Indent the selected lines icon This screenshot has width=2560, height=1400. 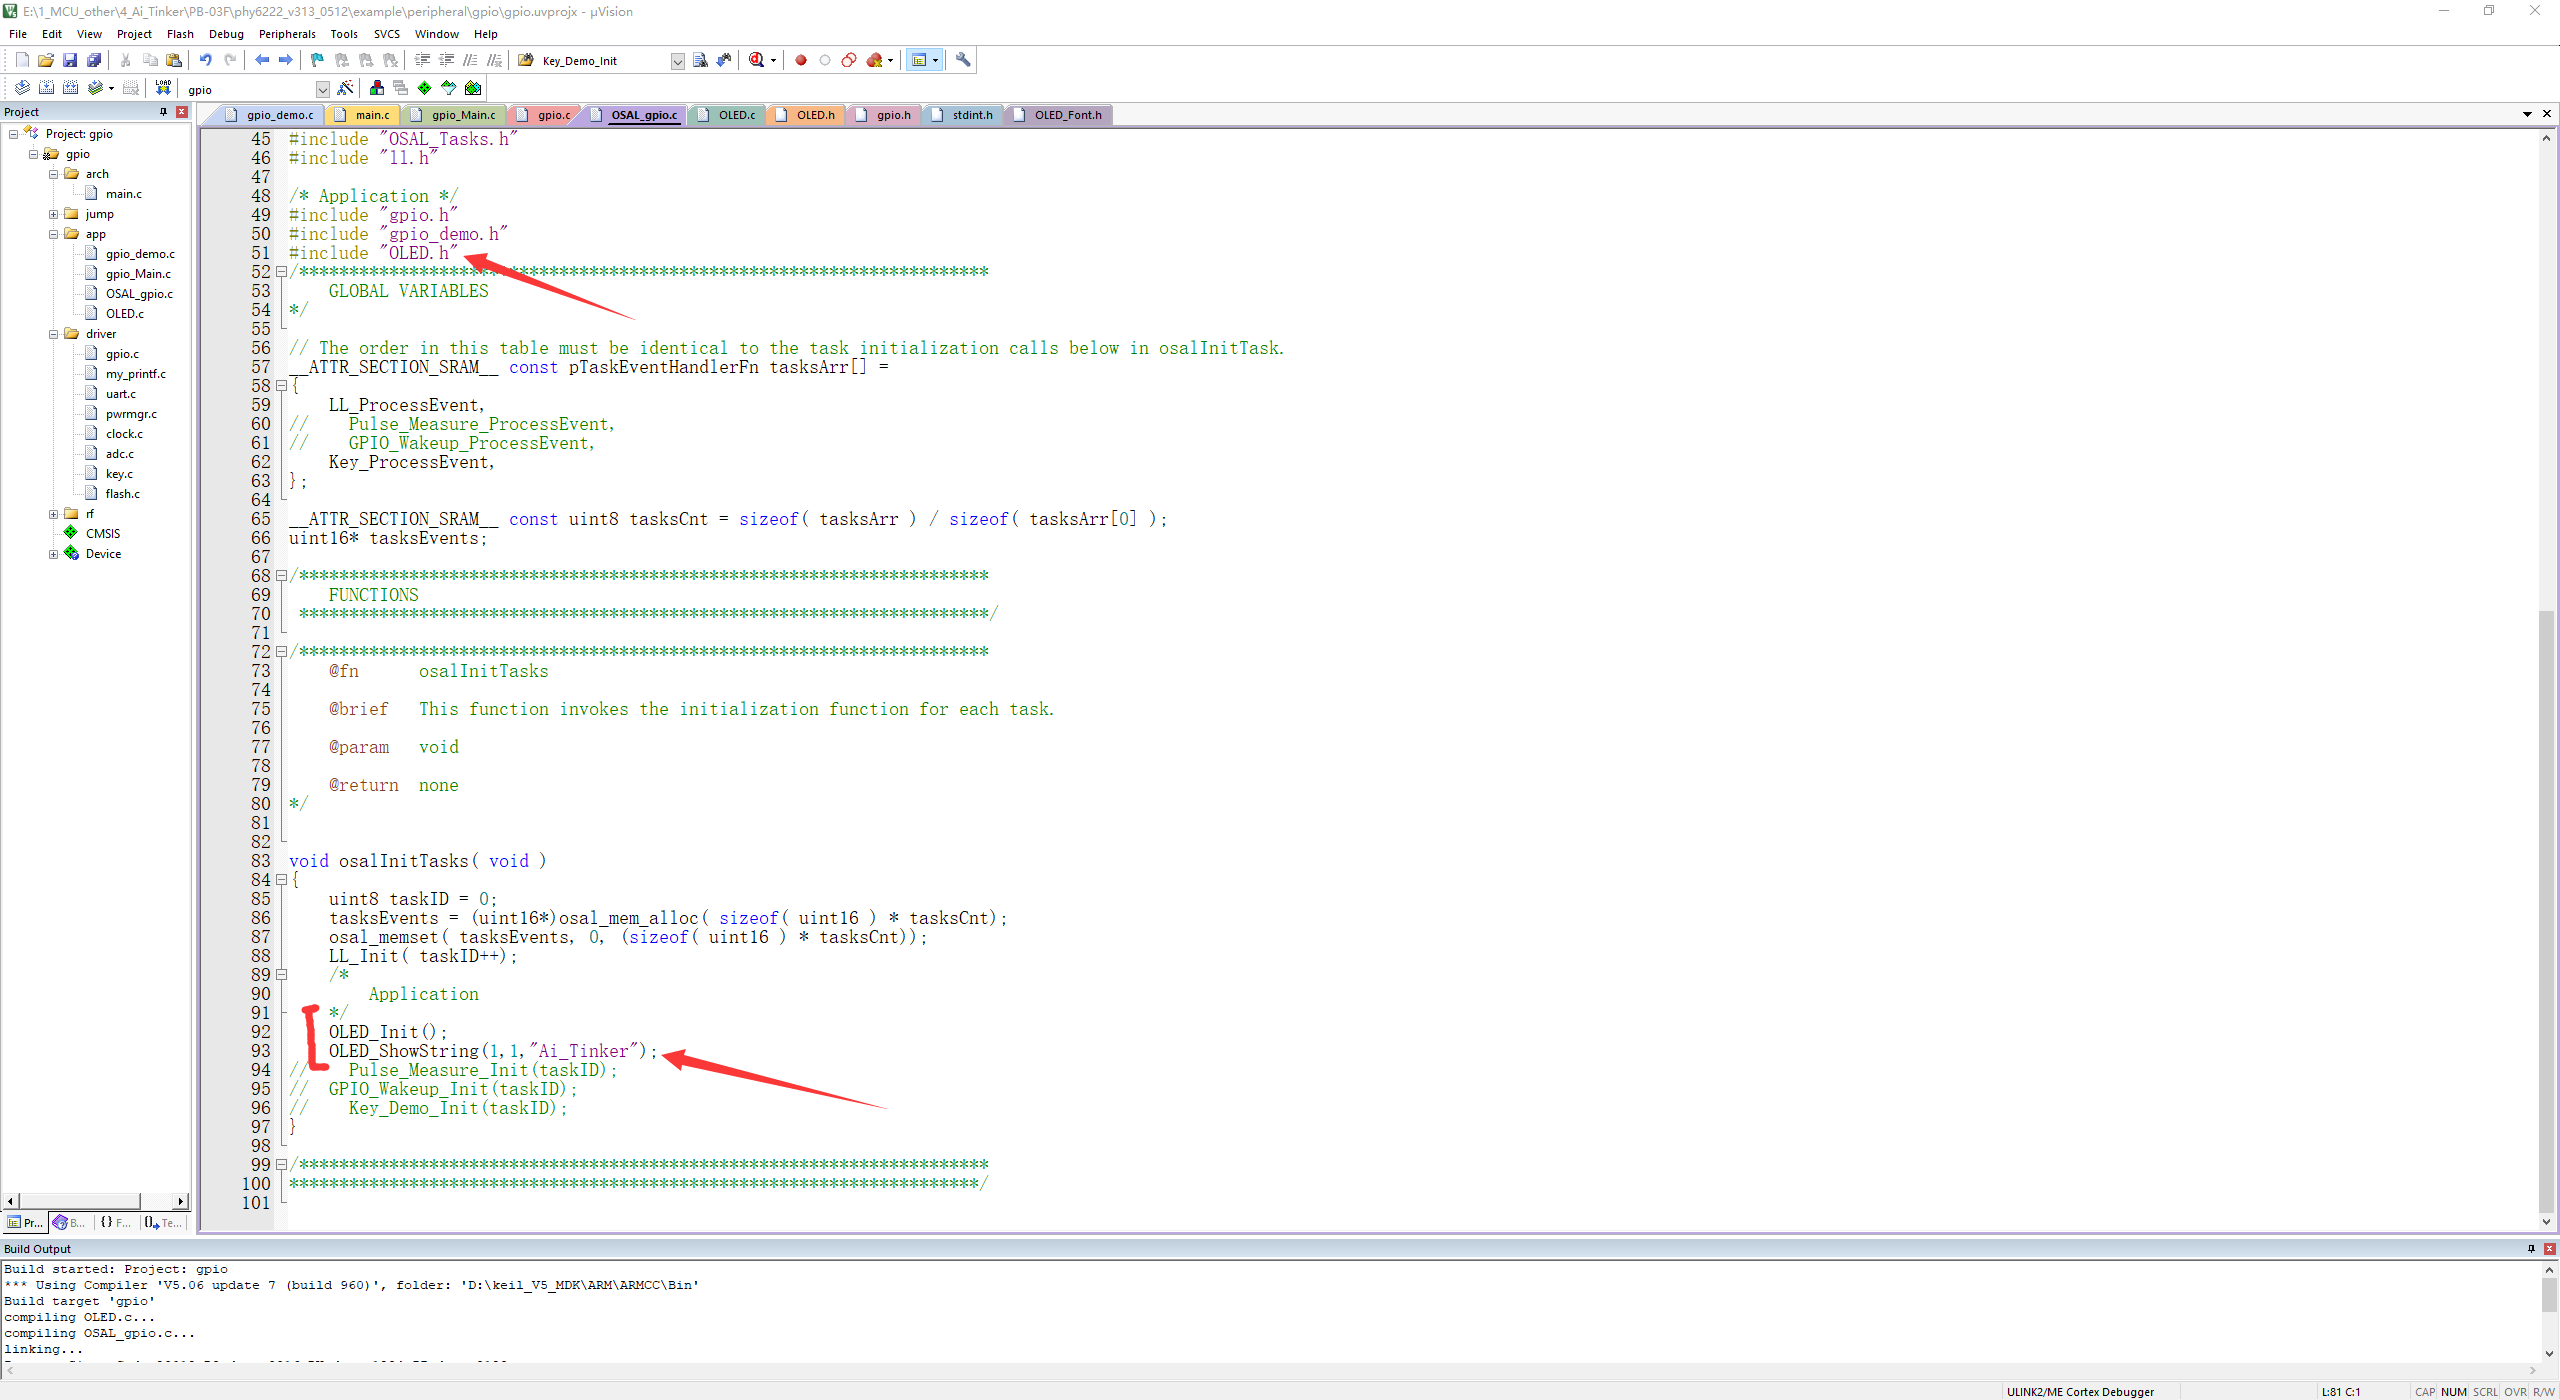click(x=422, y=60)
